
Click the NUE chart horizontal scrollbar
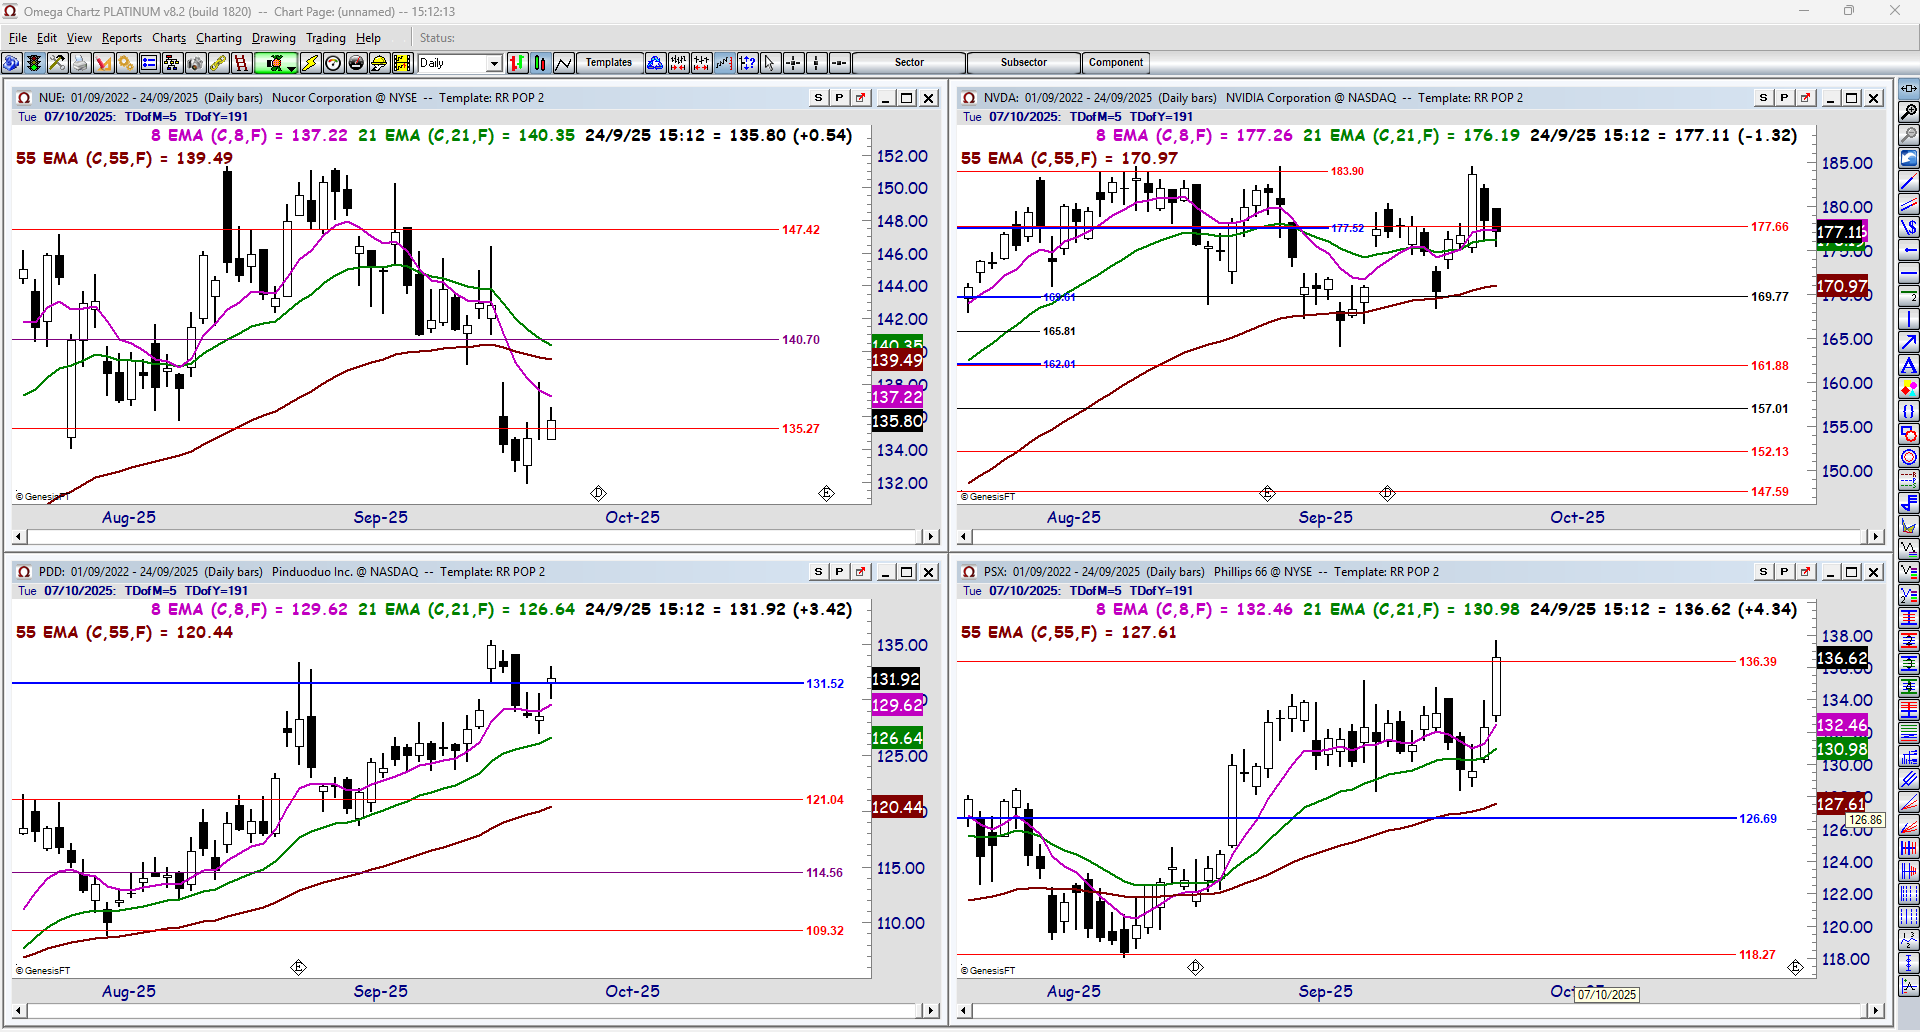click(475, 537)
